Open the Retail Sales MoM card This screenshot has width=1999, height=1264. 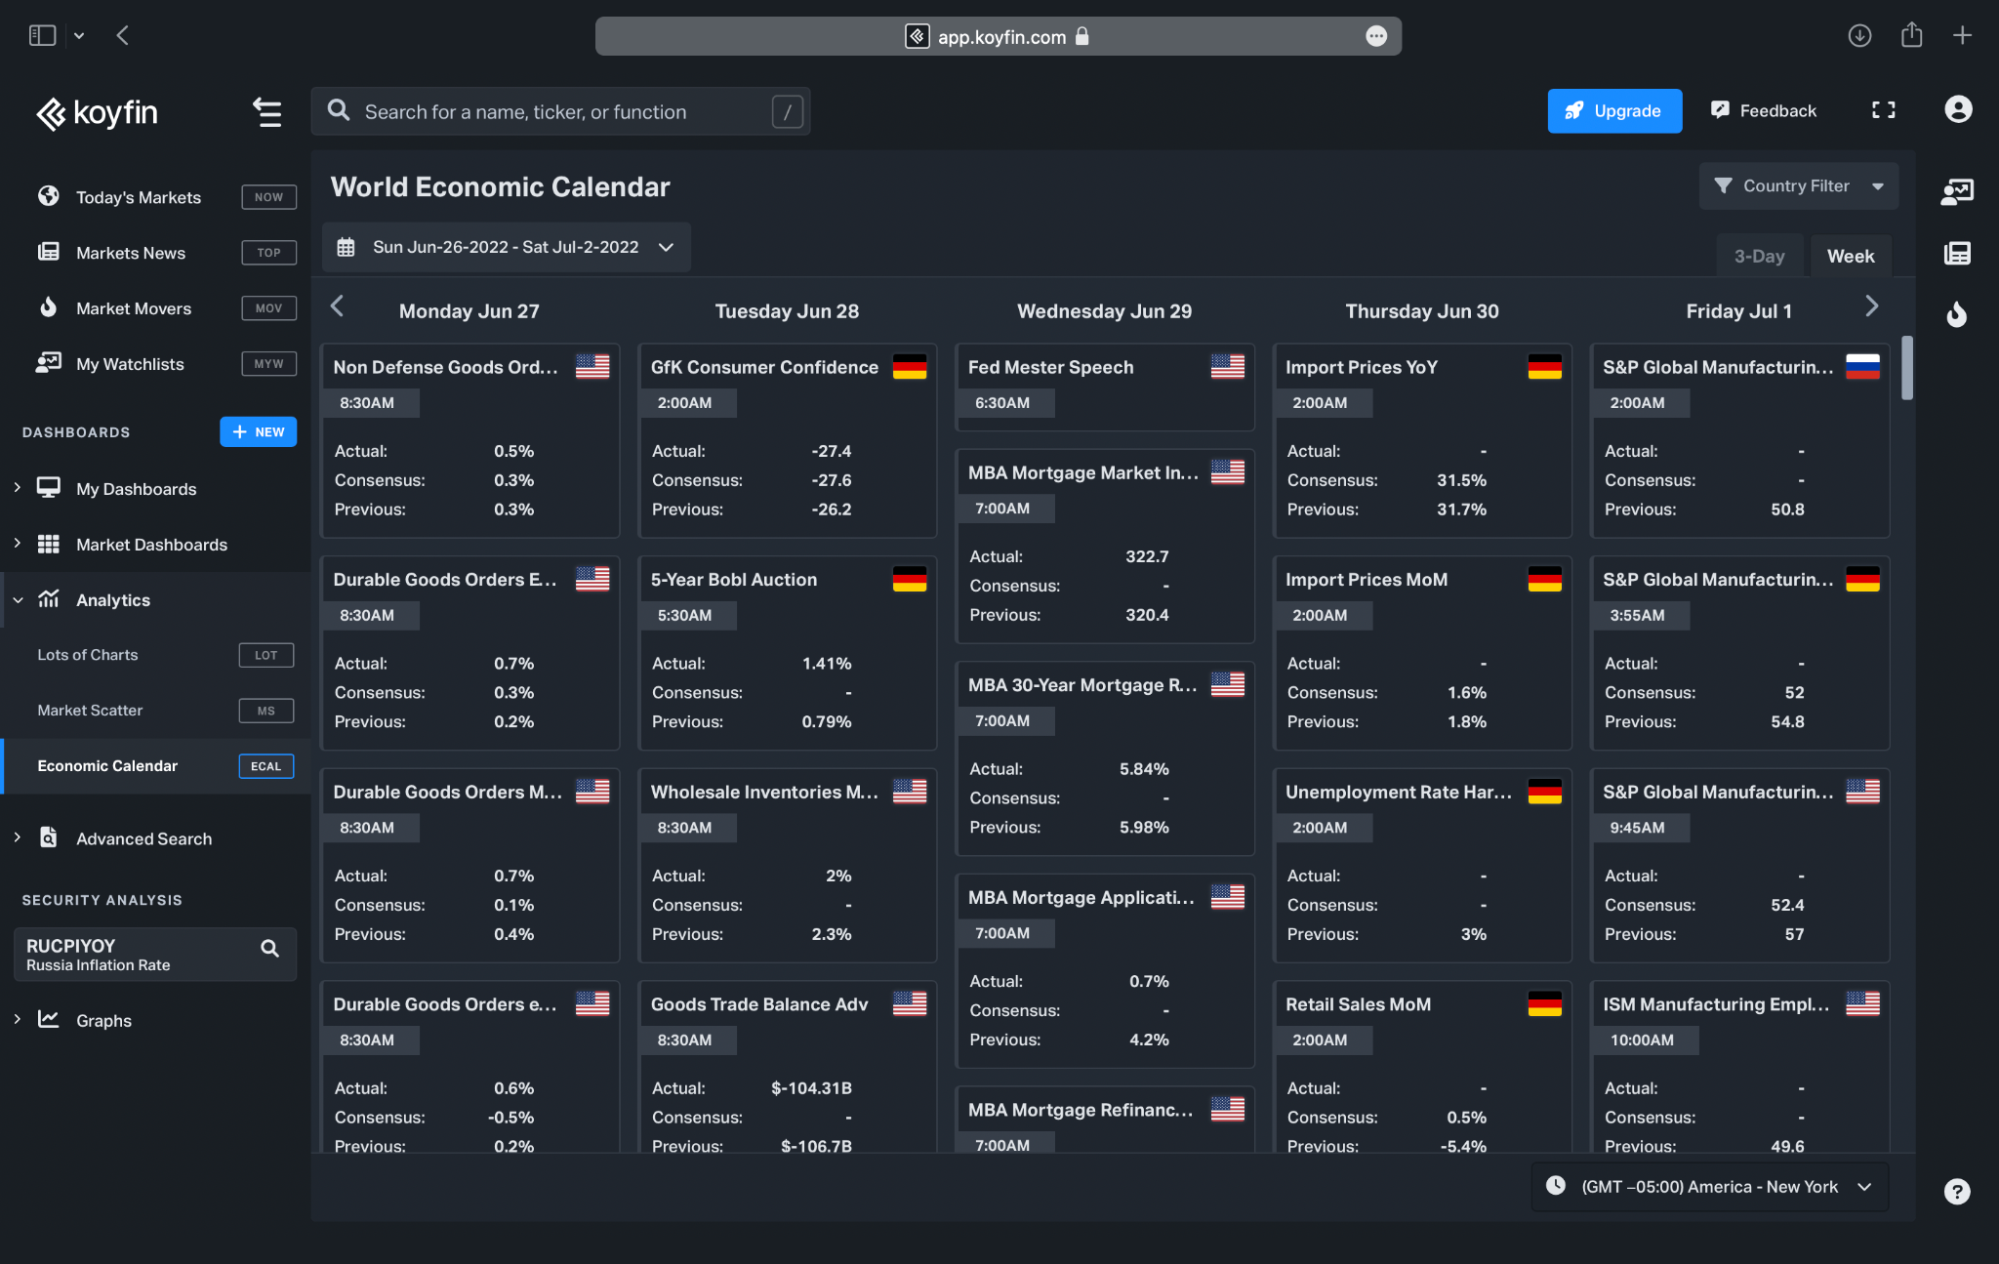pos(1421,1067)
